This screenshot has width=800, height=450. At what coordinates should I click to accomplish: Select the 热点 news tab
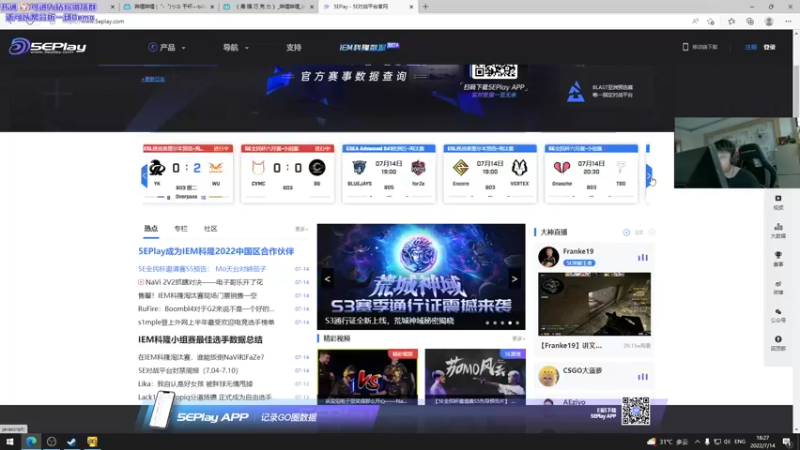(x=151, y=229)
